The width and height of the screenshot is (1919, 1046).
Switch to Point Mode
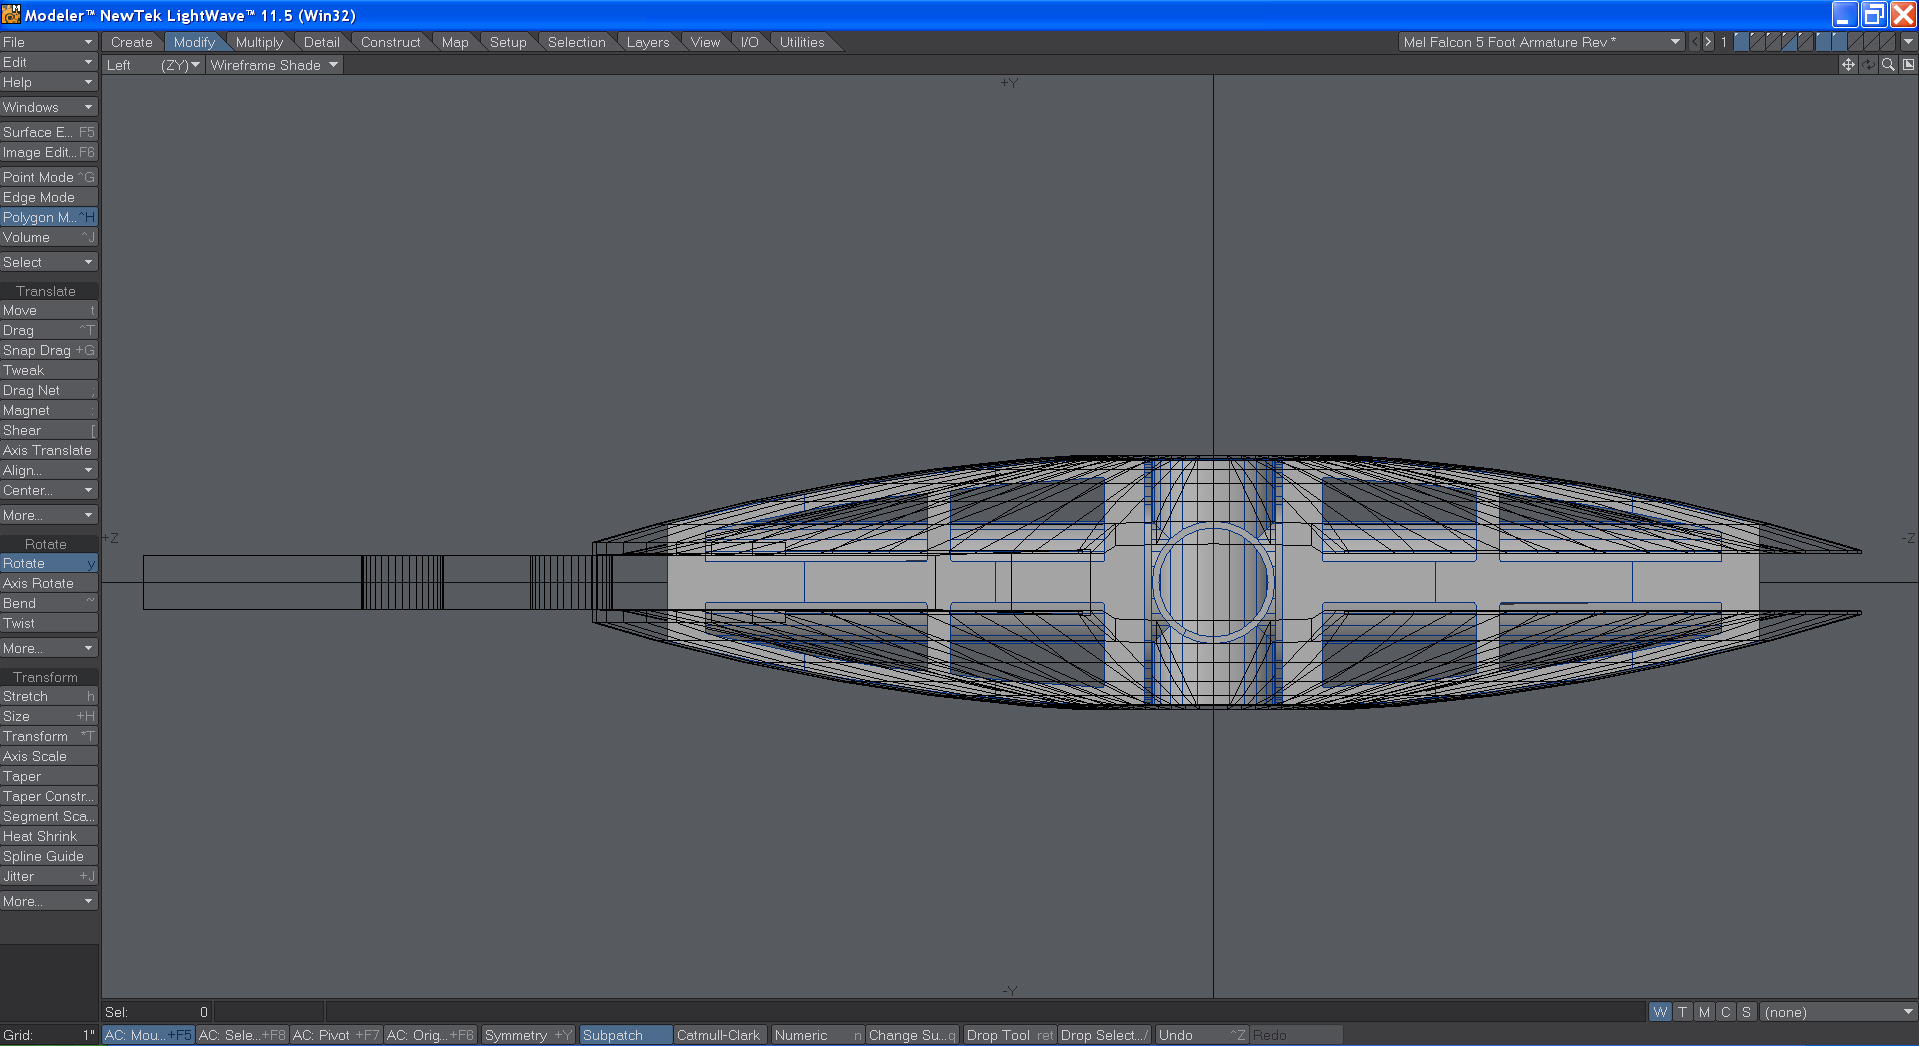pos(49,177)
